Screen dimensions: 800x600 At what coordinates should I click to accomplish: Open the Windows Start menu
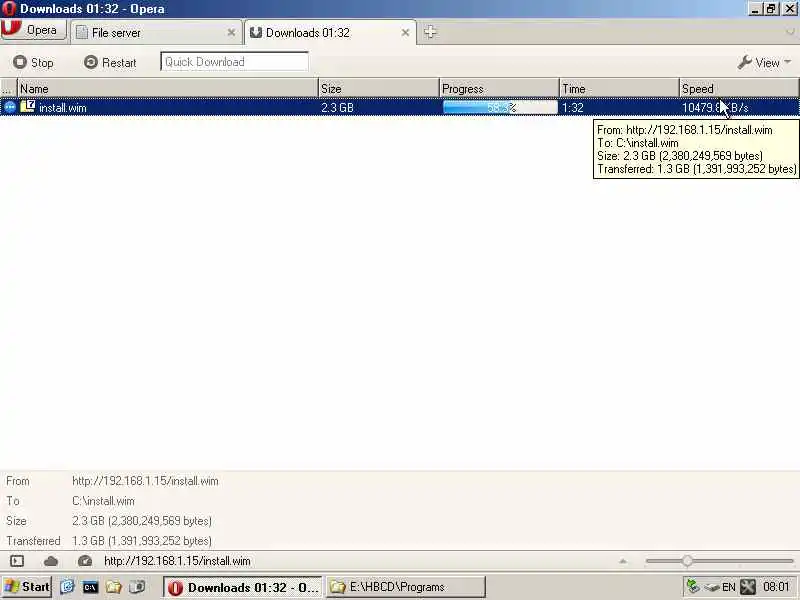[x=27, y=587]
